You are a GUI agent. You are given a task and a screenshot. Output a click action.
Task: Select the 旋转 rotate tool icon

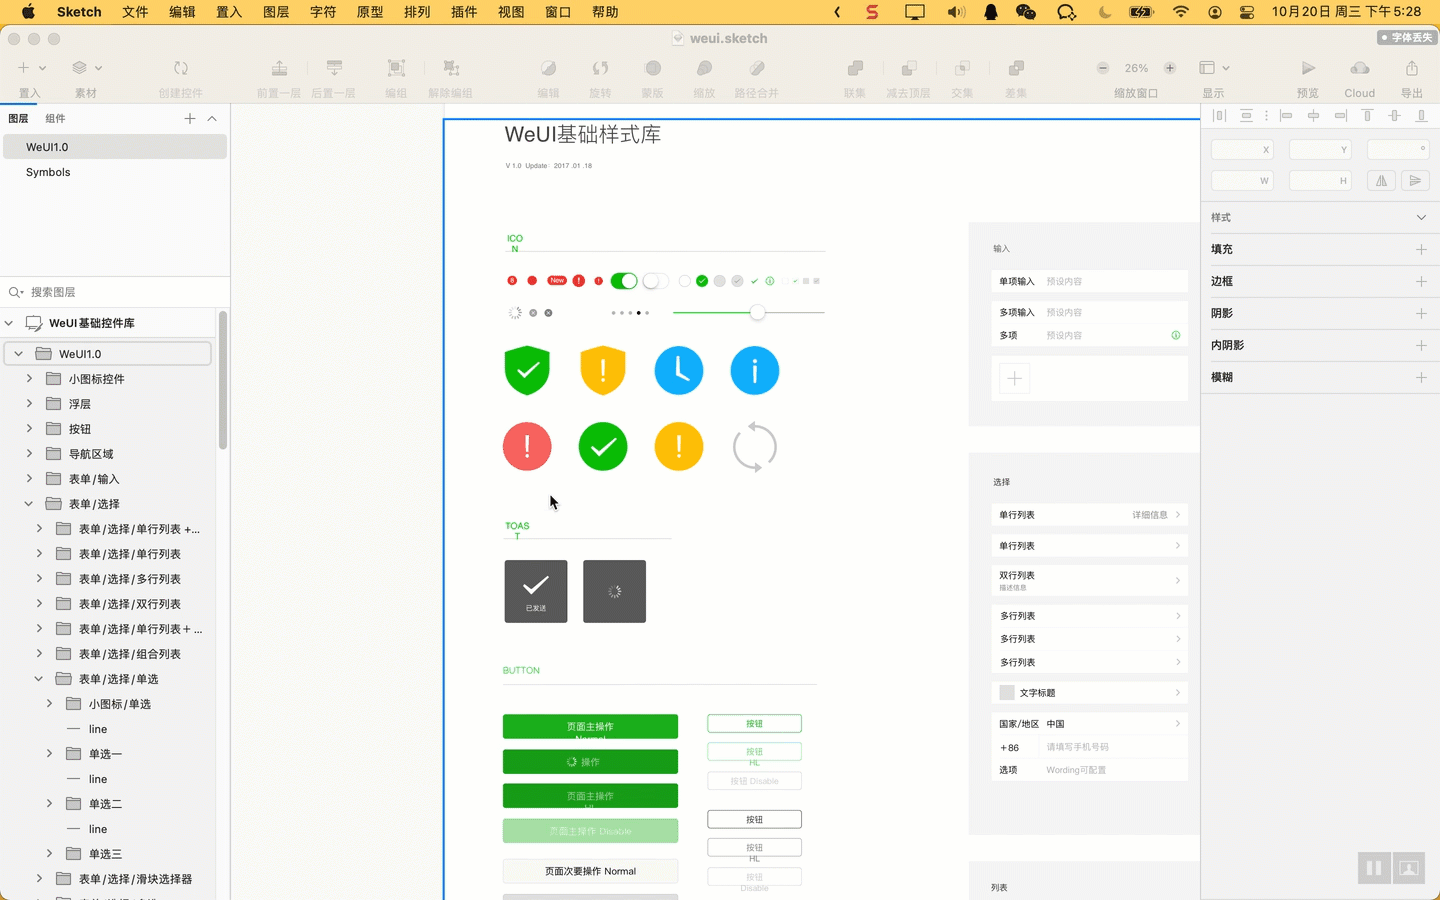pos(600,68)
